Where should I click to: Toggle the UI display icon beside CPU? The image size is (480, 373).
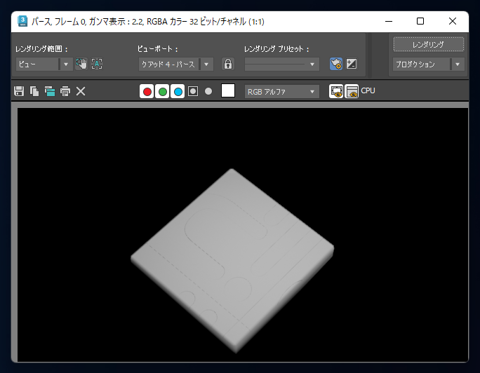coord(352,91)
